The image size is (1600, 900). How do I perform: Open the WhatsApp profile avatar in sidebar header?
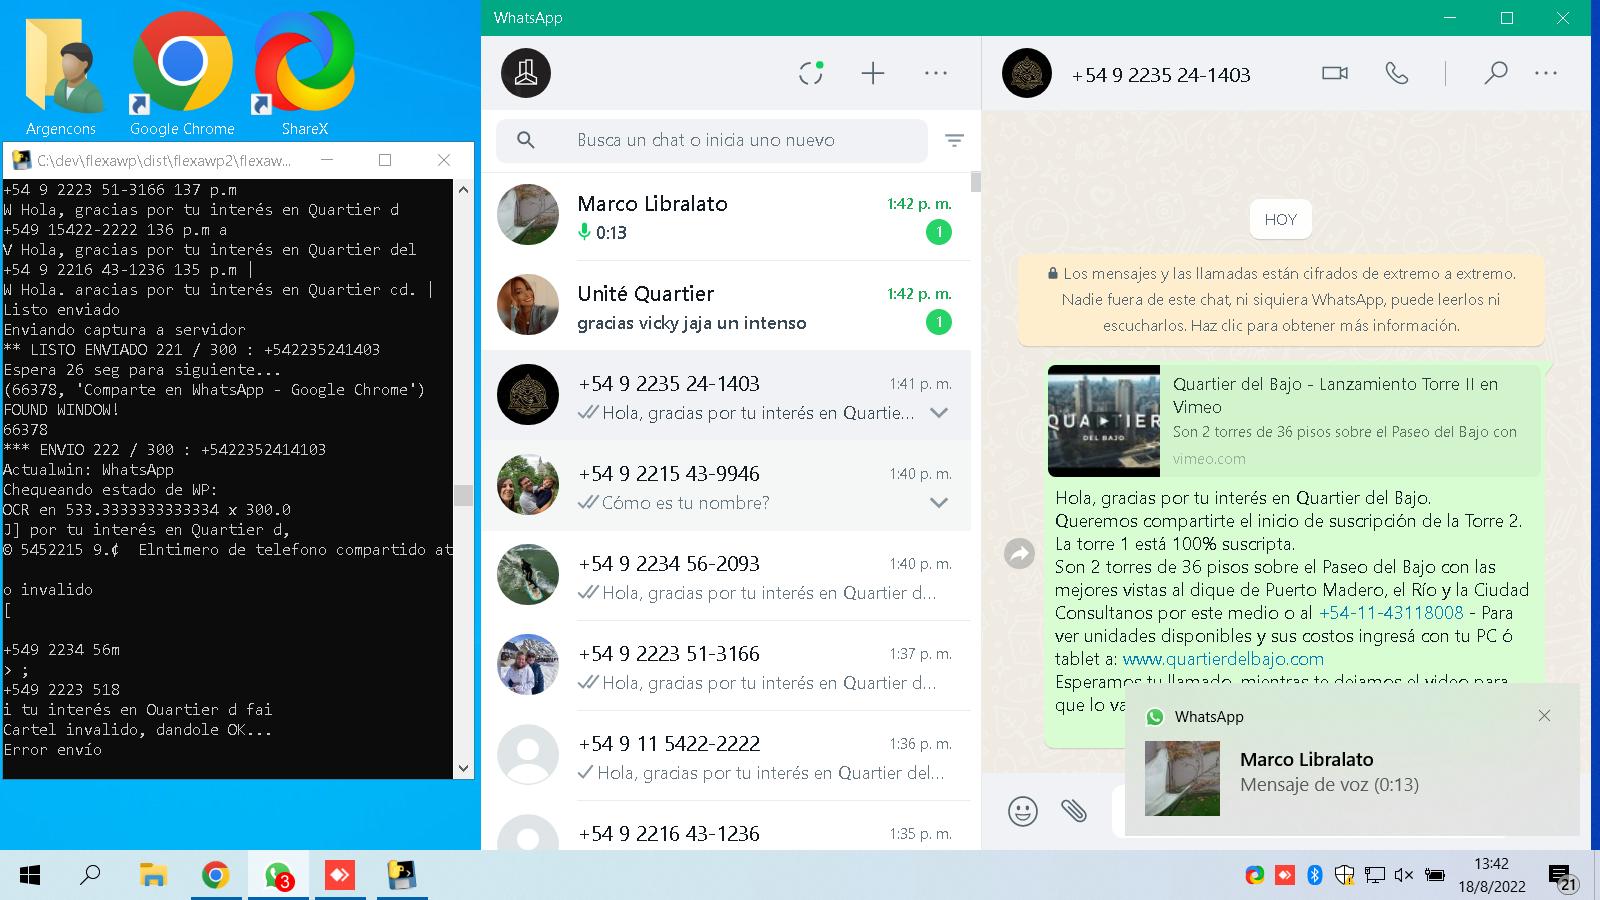tap(526, 73)
